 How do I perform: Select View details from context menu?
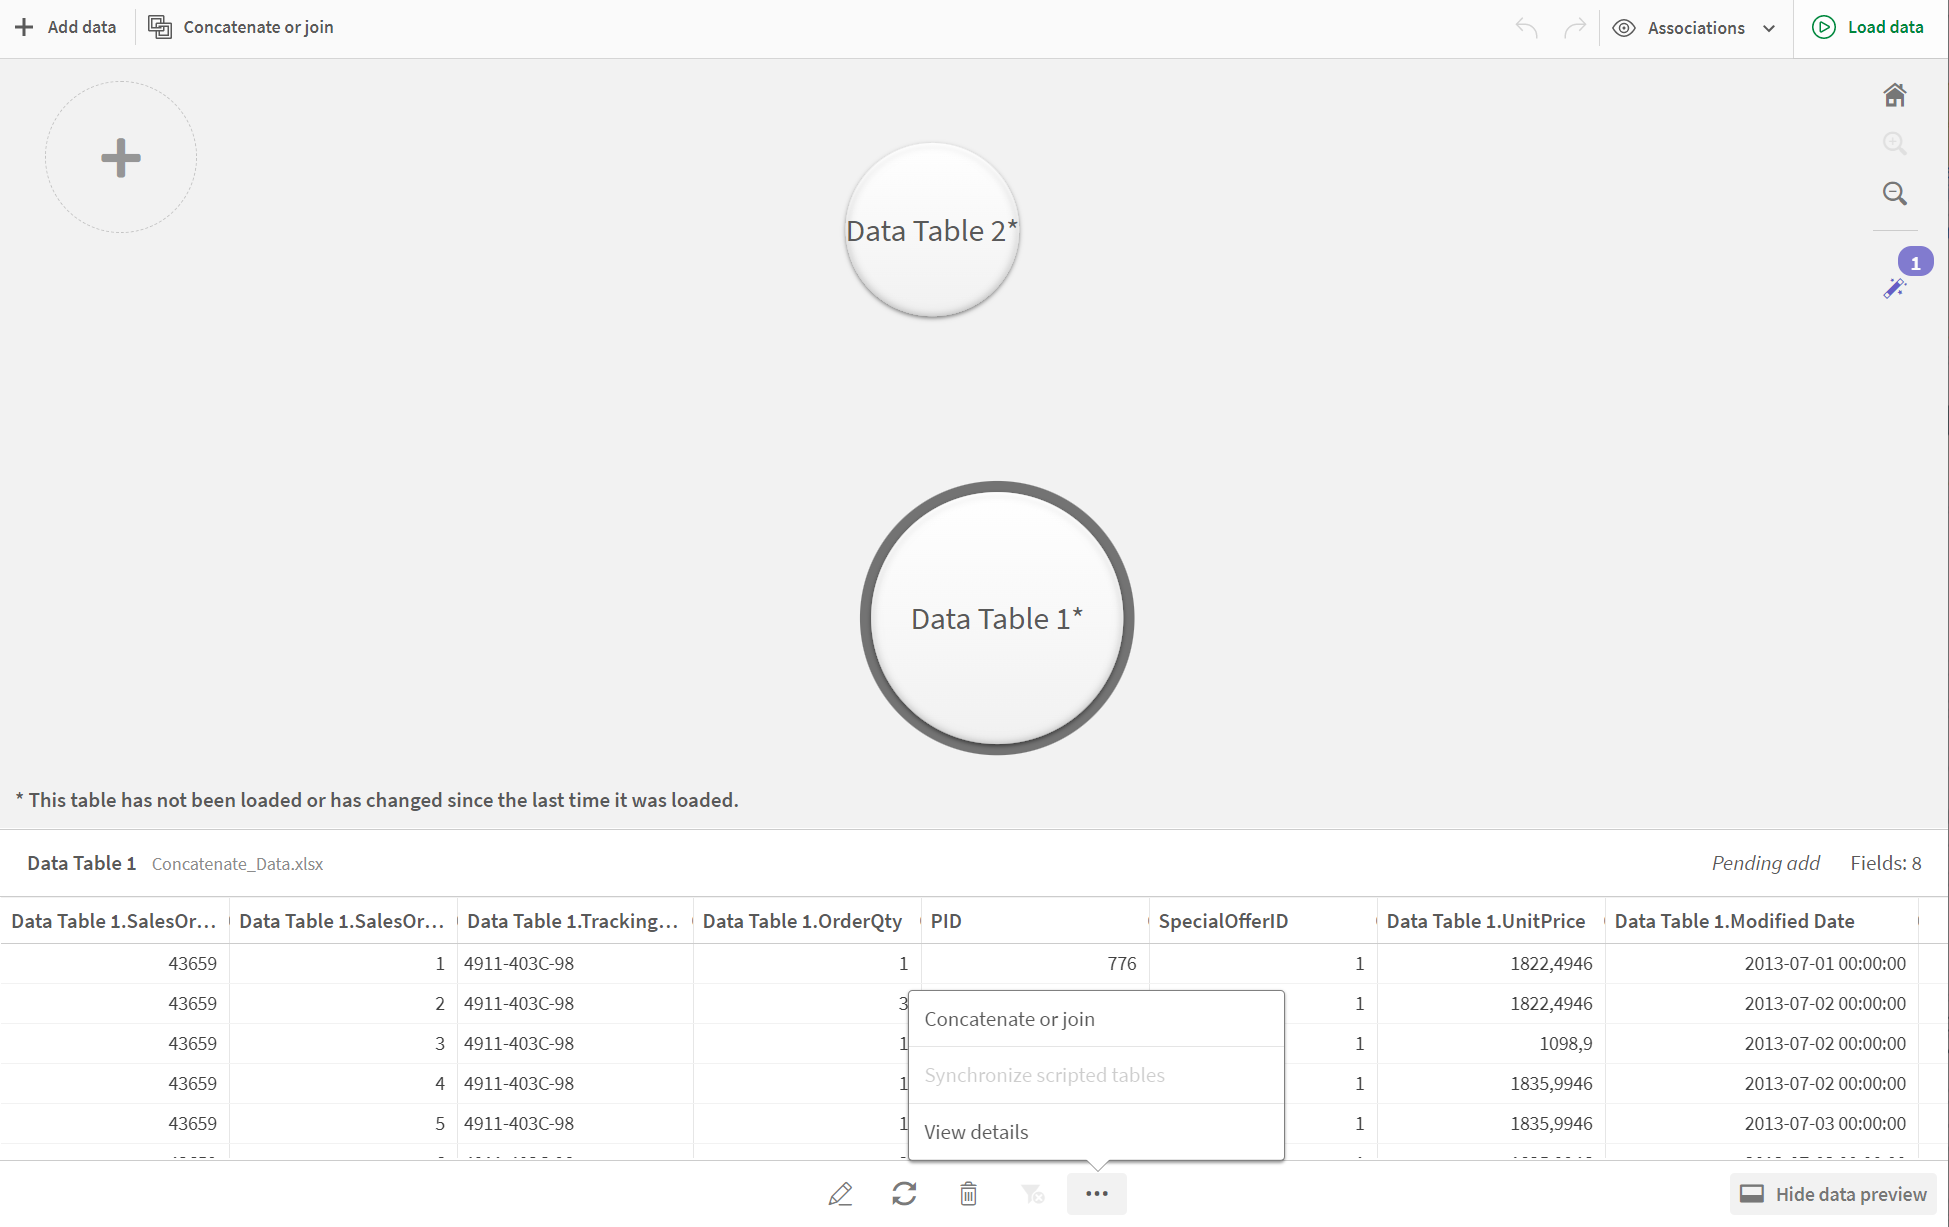coord(975,1131)
